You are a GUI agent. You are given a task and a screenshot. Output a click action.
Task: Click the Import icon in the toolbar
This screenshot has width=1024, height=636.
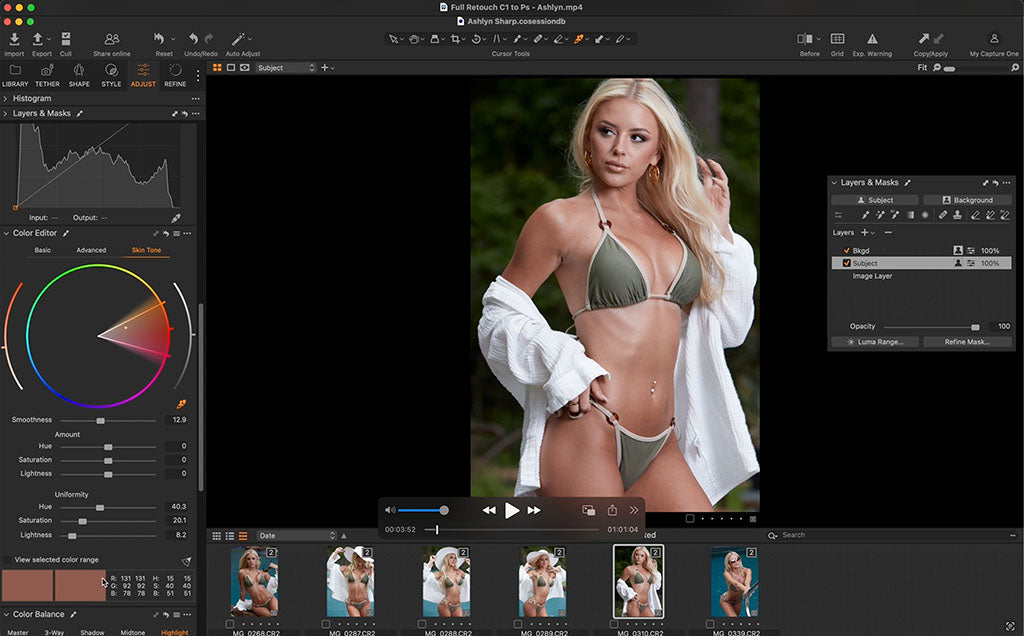(x=14, y=39)
